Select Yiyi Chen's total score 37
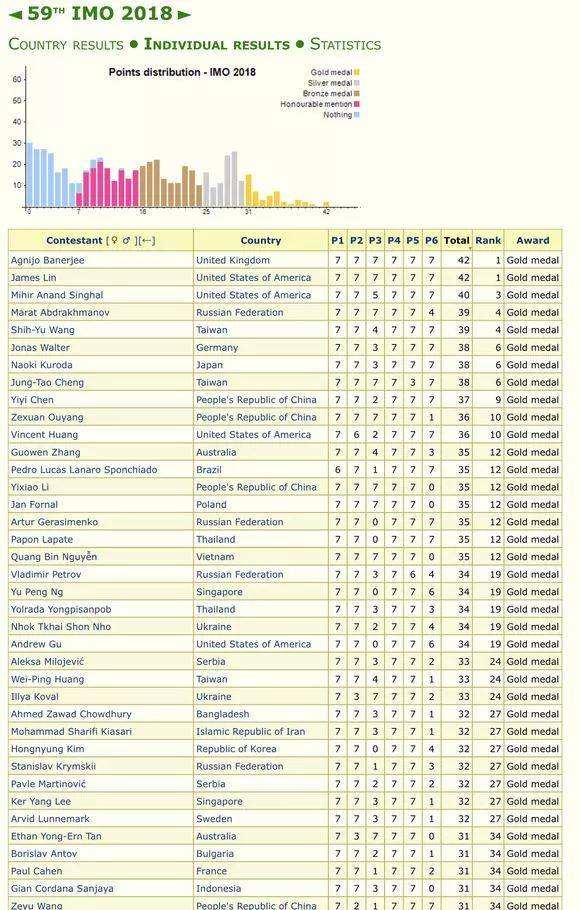 tap(463, 399)
